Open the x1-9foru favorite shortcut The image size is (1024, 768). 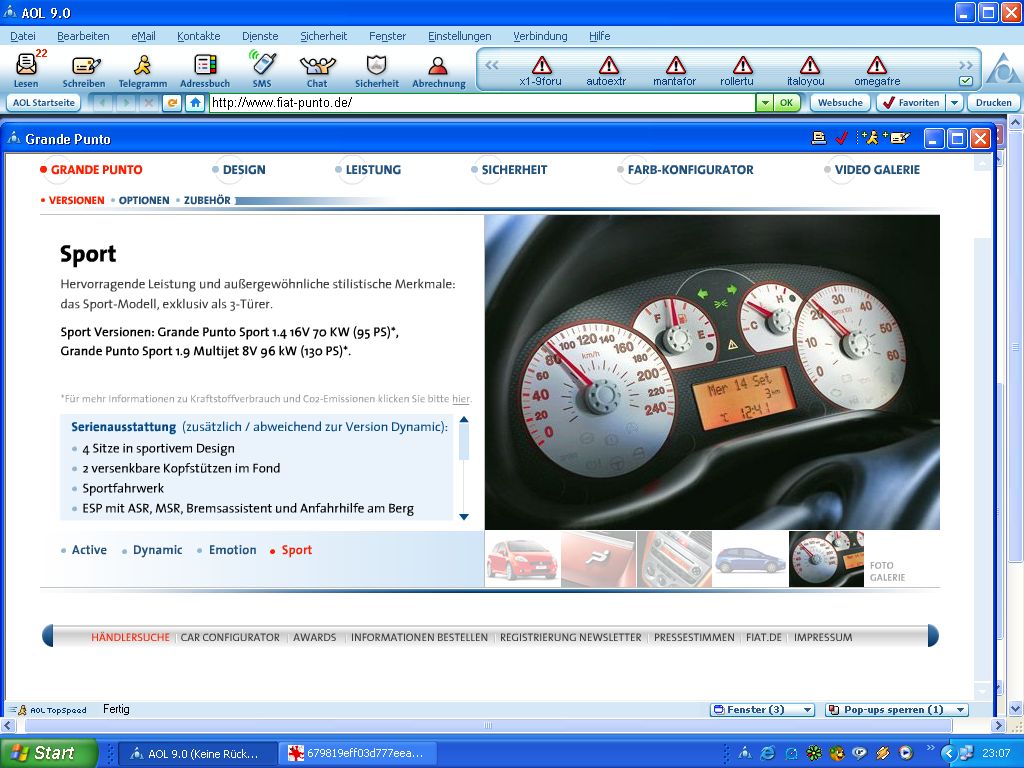541,70
